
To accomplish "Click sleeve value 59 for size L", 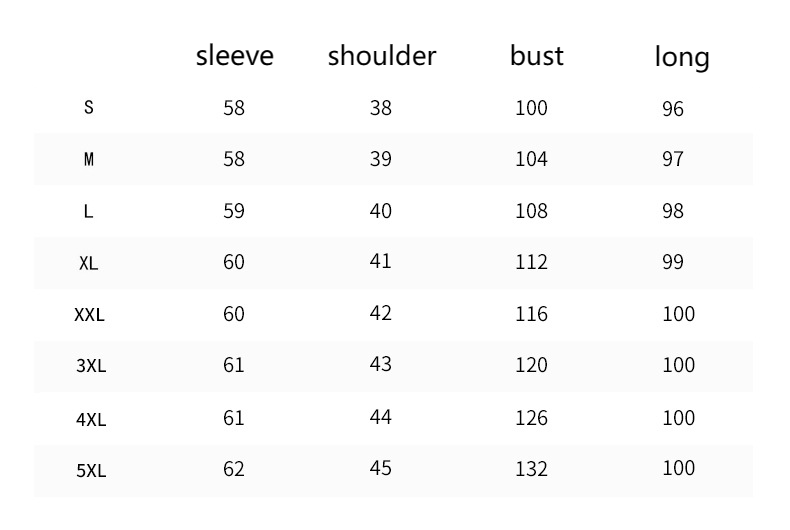I will (x=233, y=211).
